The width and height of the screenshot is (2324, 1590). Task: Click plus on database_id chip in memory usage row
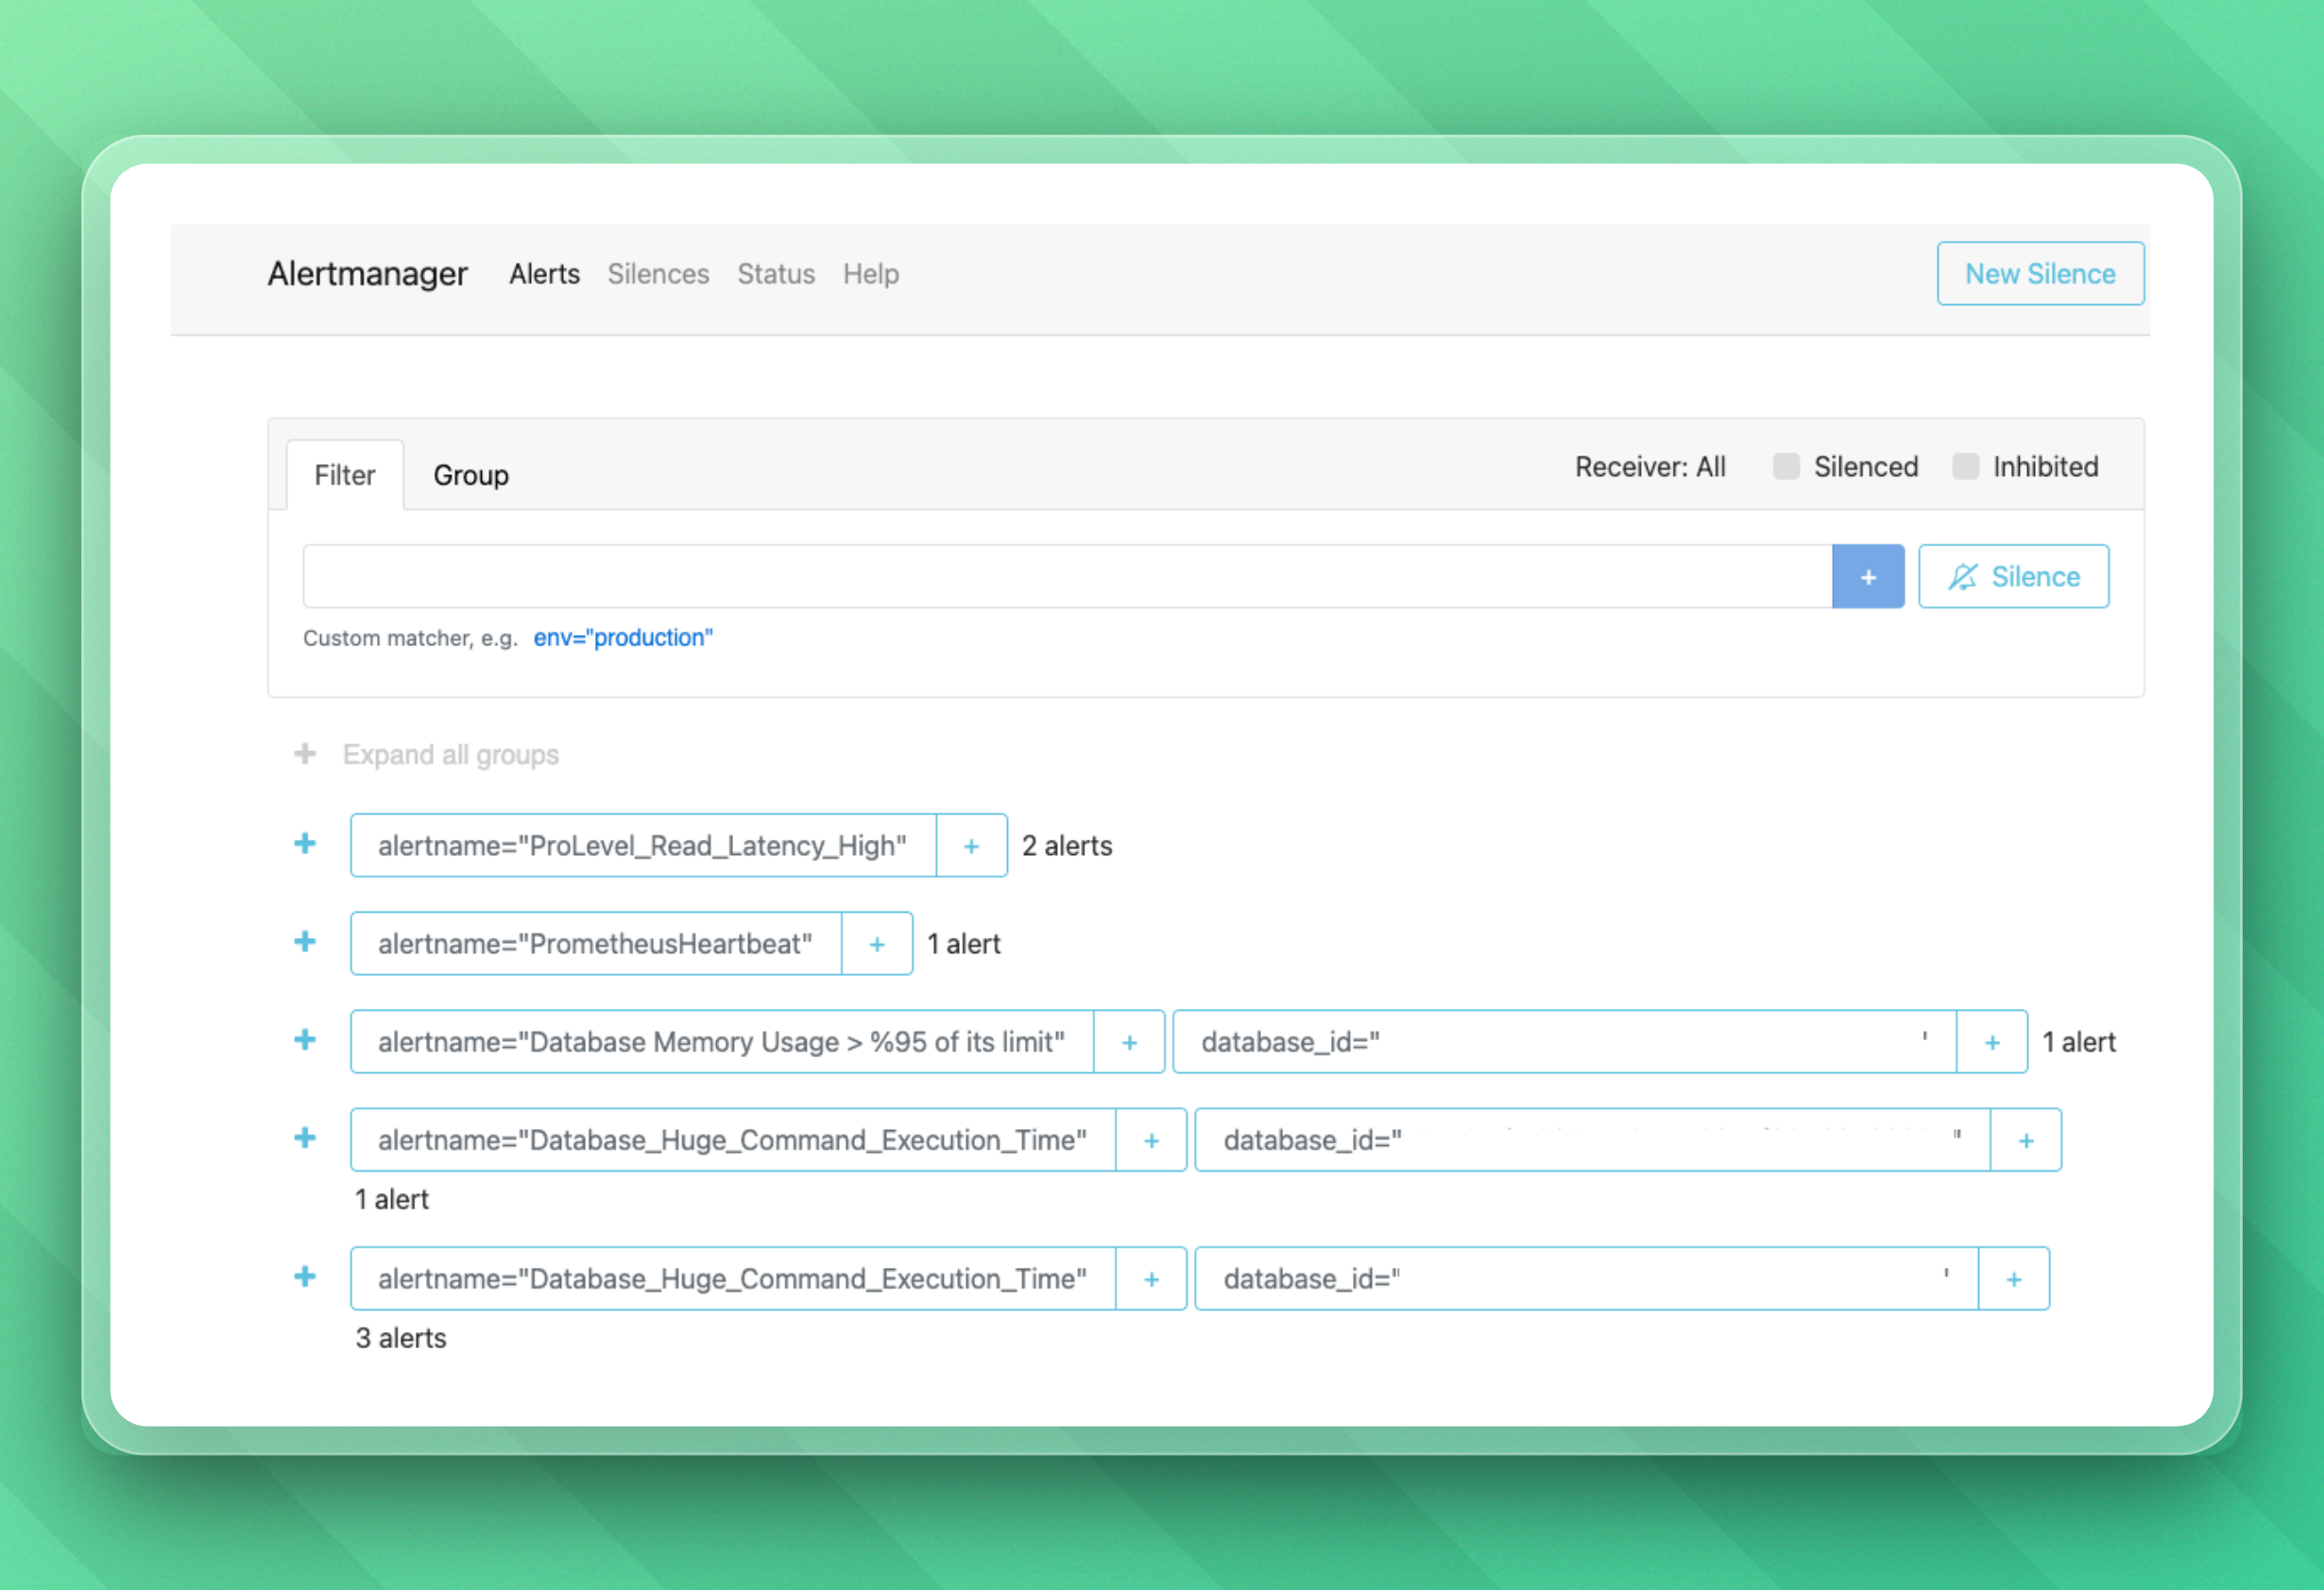pos(1992,1041)
